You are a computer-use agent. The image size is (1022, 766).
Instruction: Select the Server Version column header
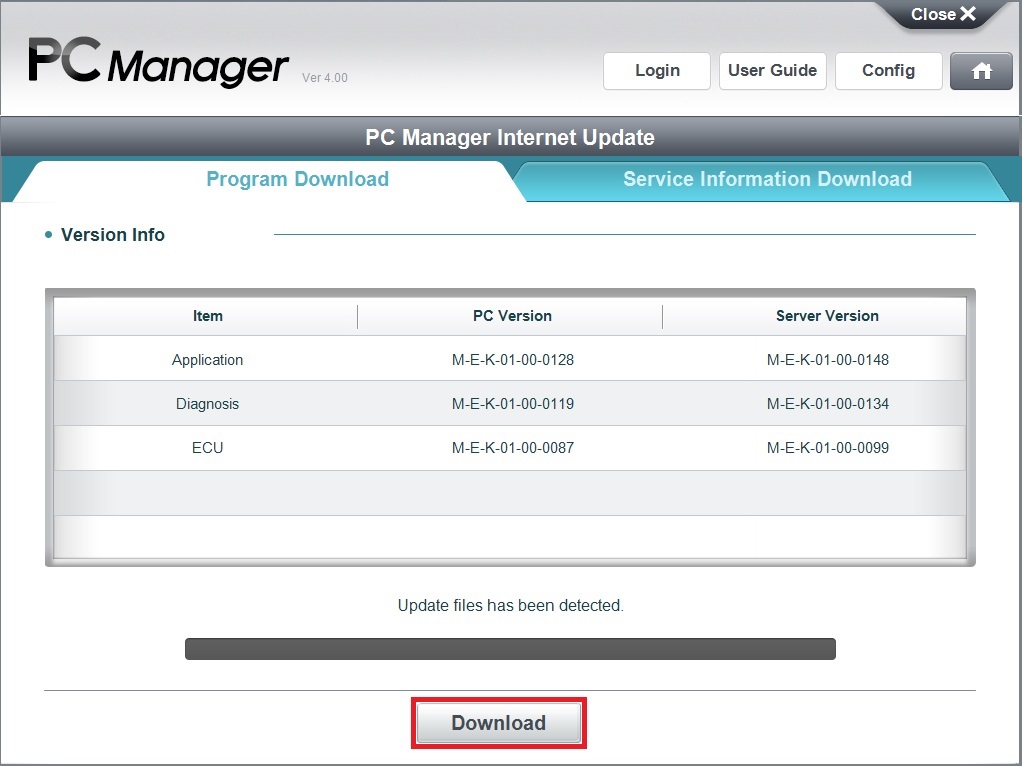tap(827, 316)
